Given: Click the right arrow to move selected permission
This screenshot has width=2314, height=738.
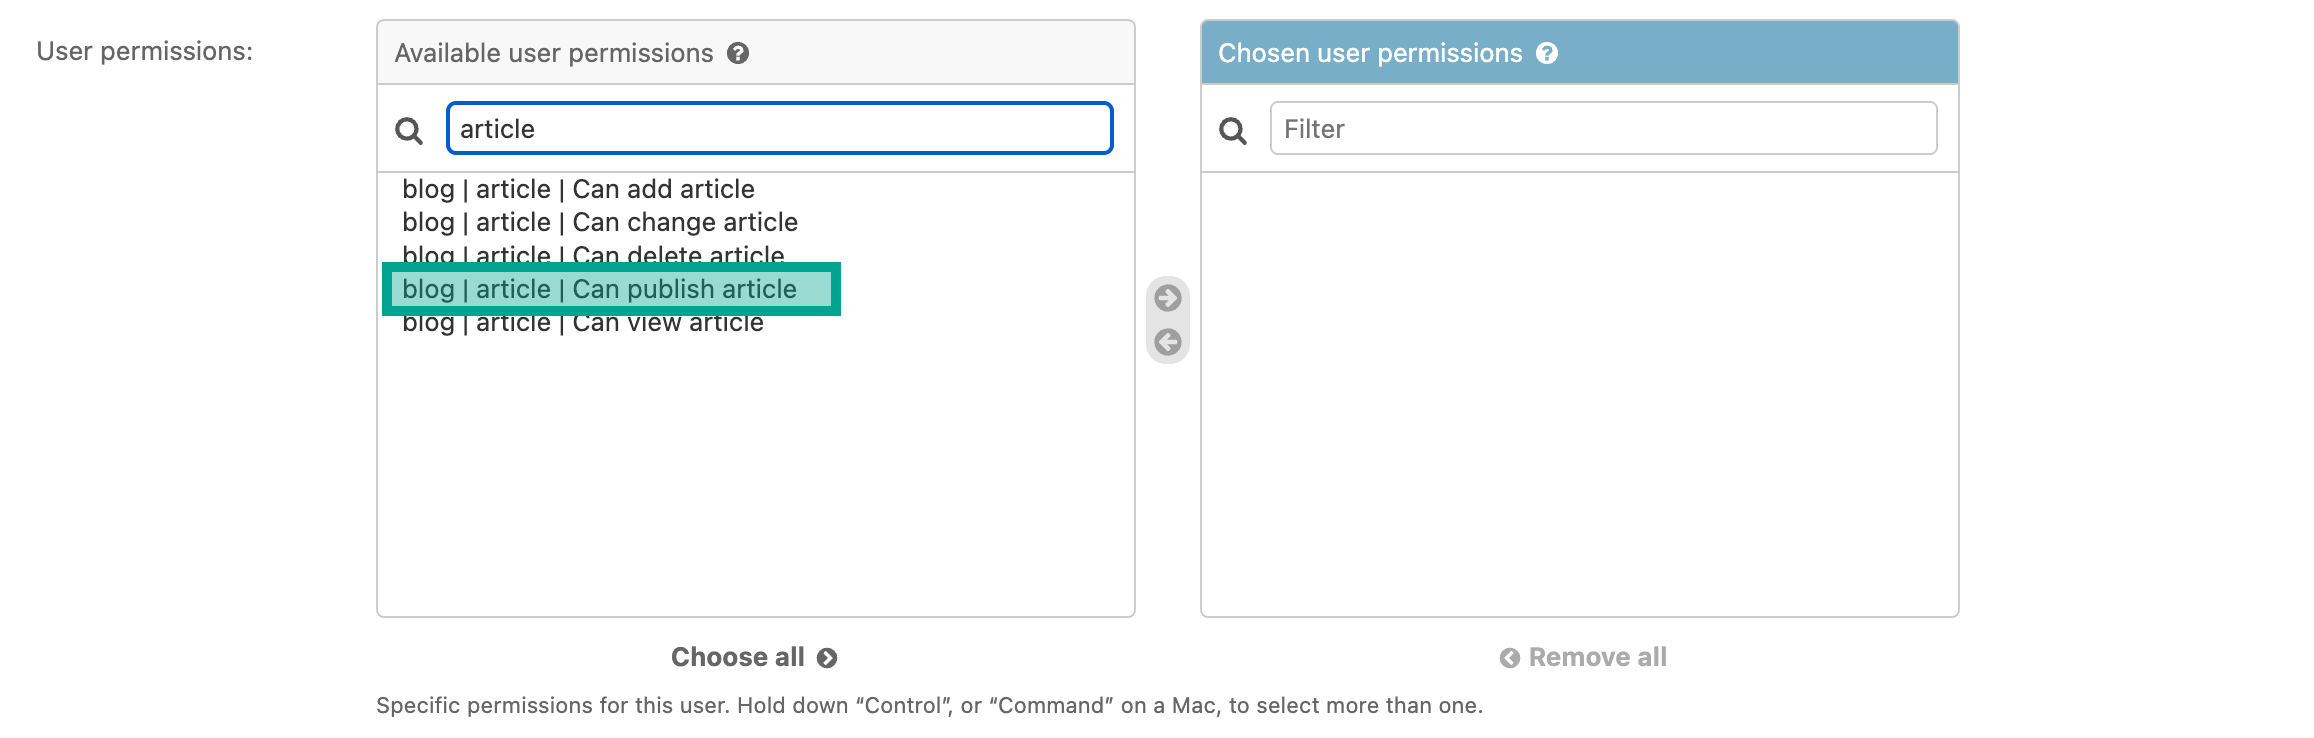Looking at the screenshot, I should [1168, 297].
